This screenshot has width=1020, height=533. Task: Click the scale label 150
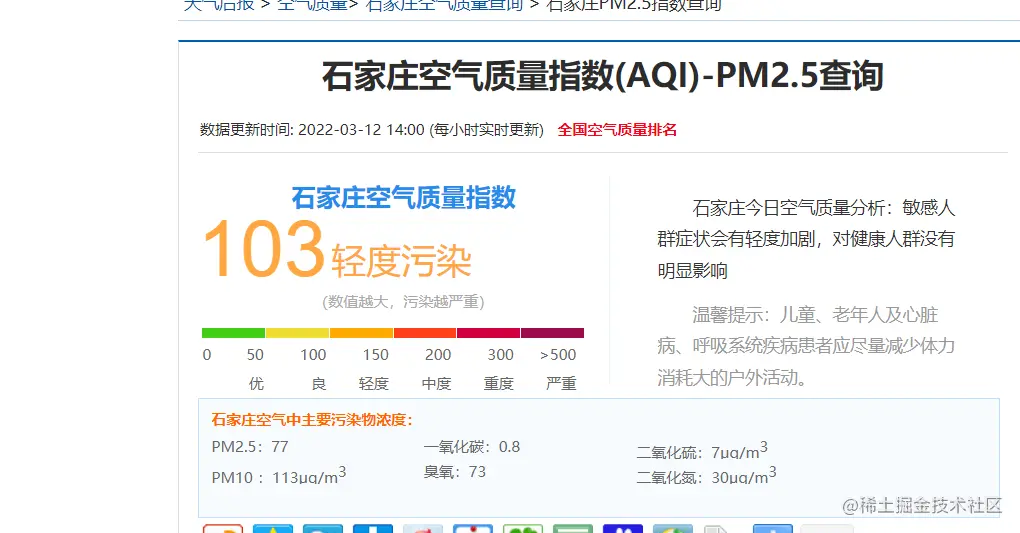pyautogui.click(x=375, y=355)
